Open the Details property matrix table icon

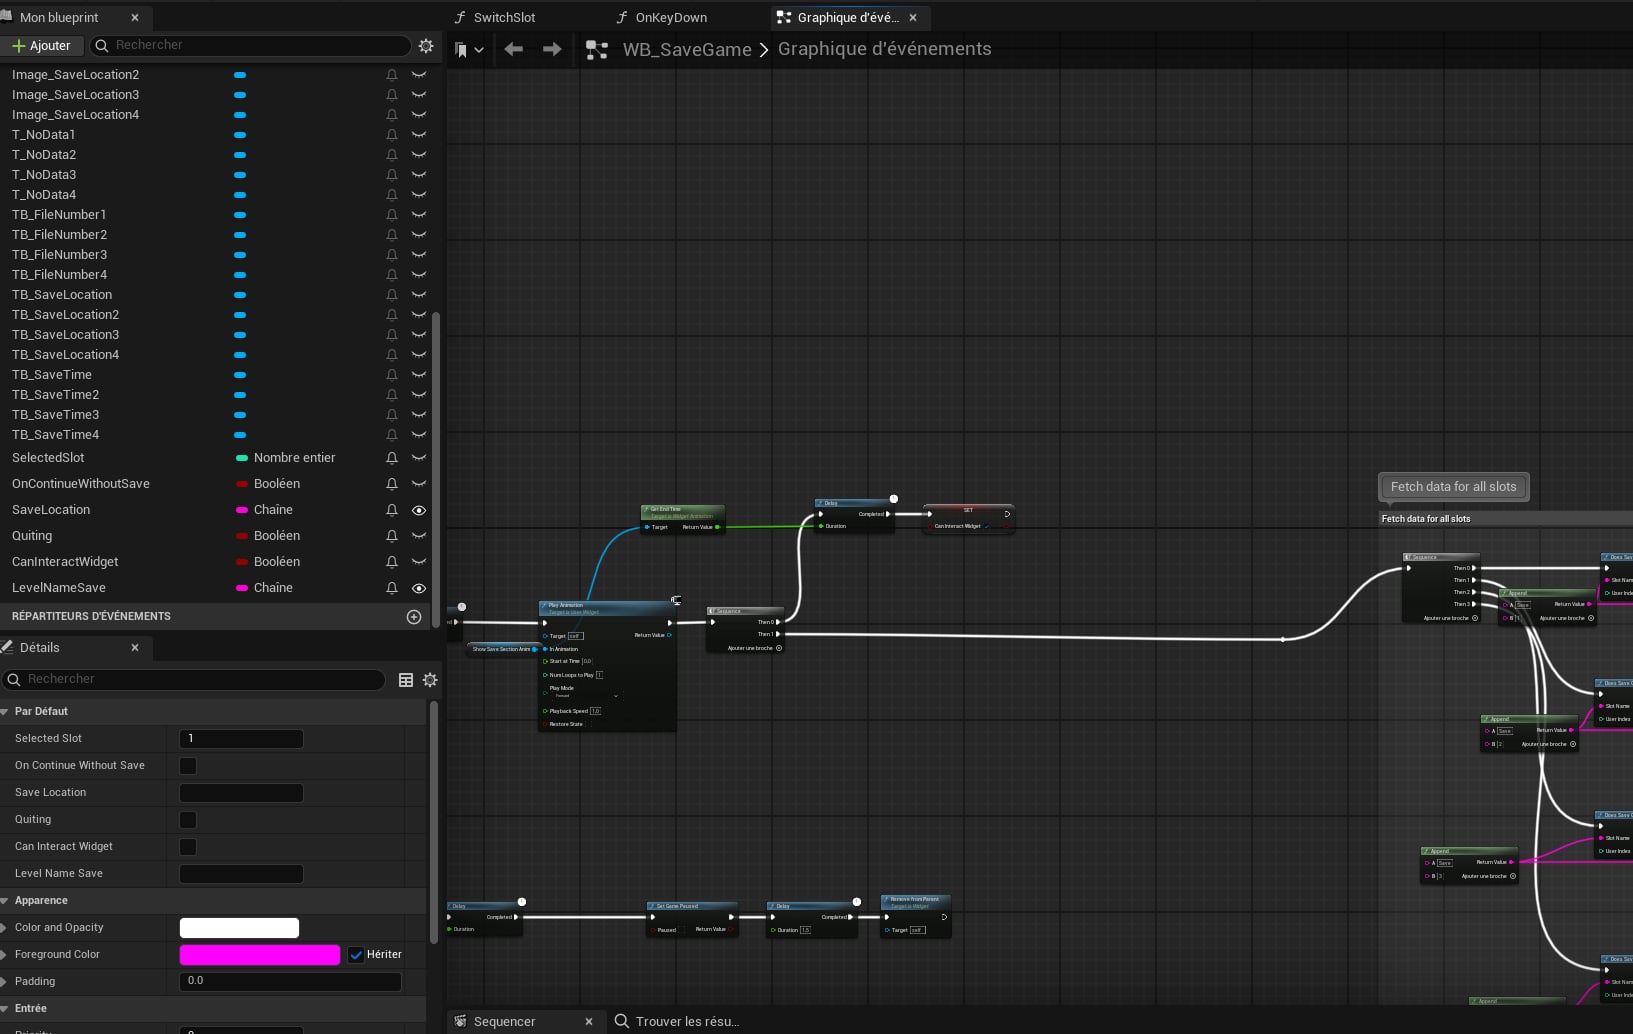point(406,680)
